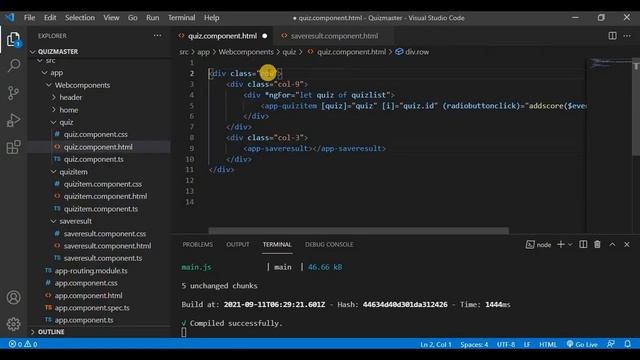Open saveresult.component.ts in explorer

103,258
